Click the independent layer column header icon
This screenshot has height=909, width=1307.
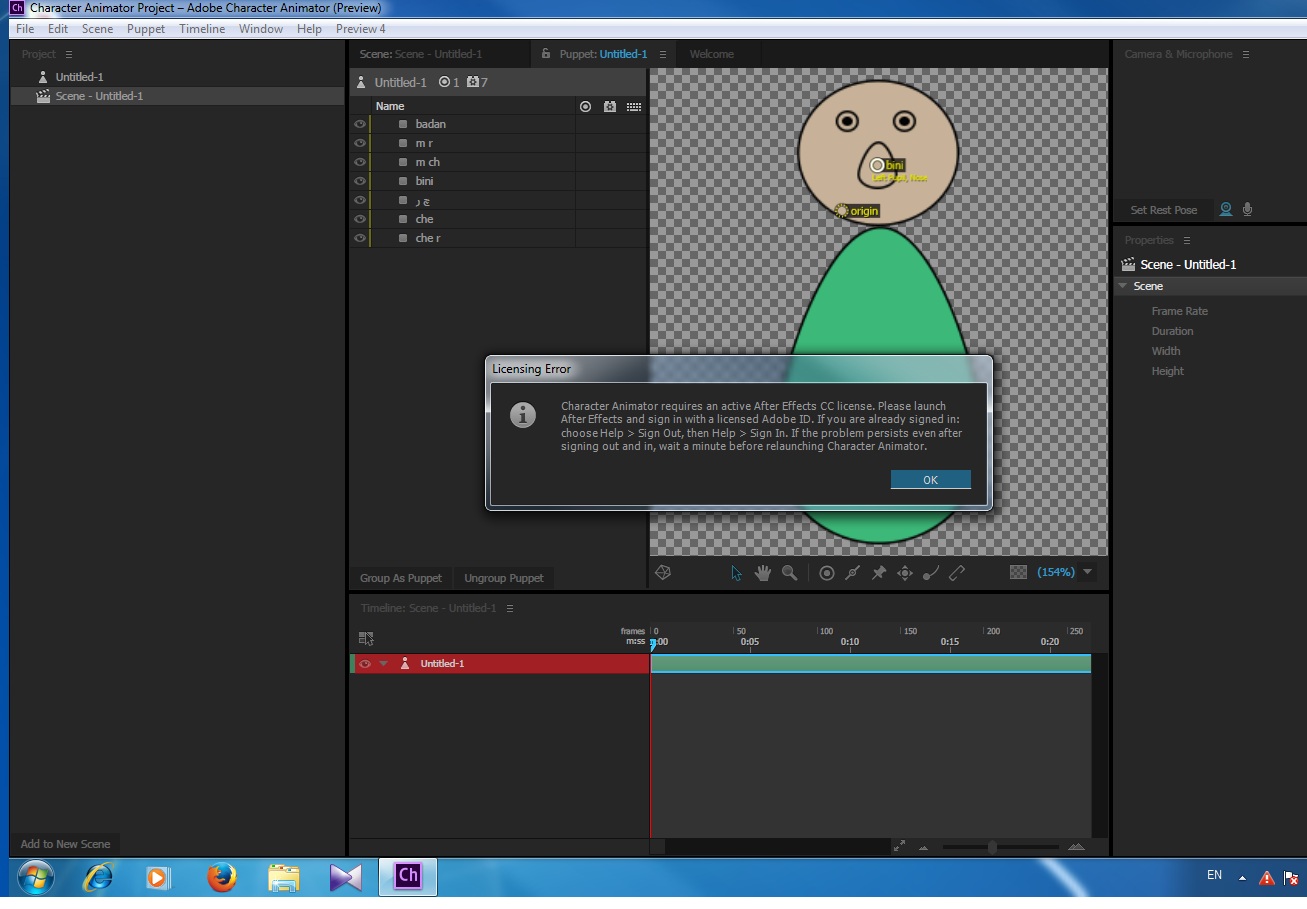pos(586,106)
